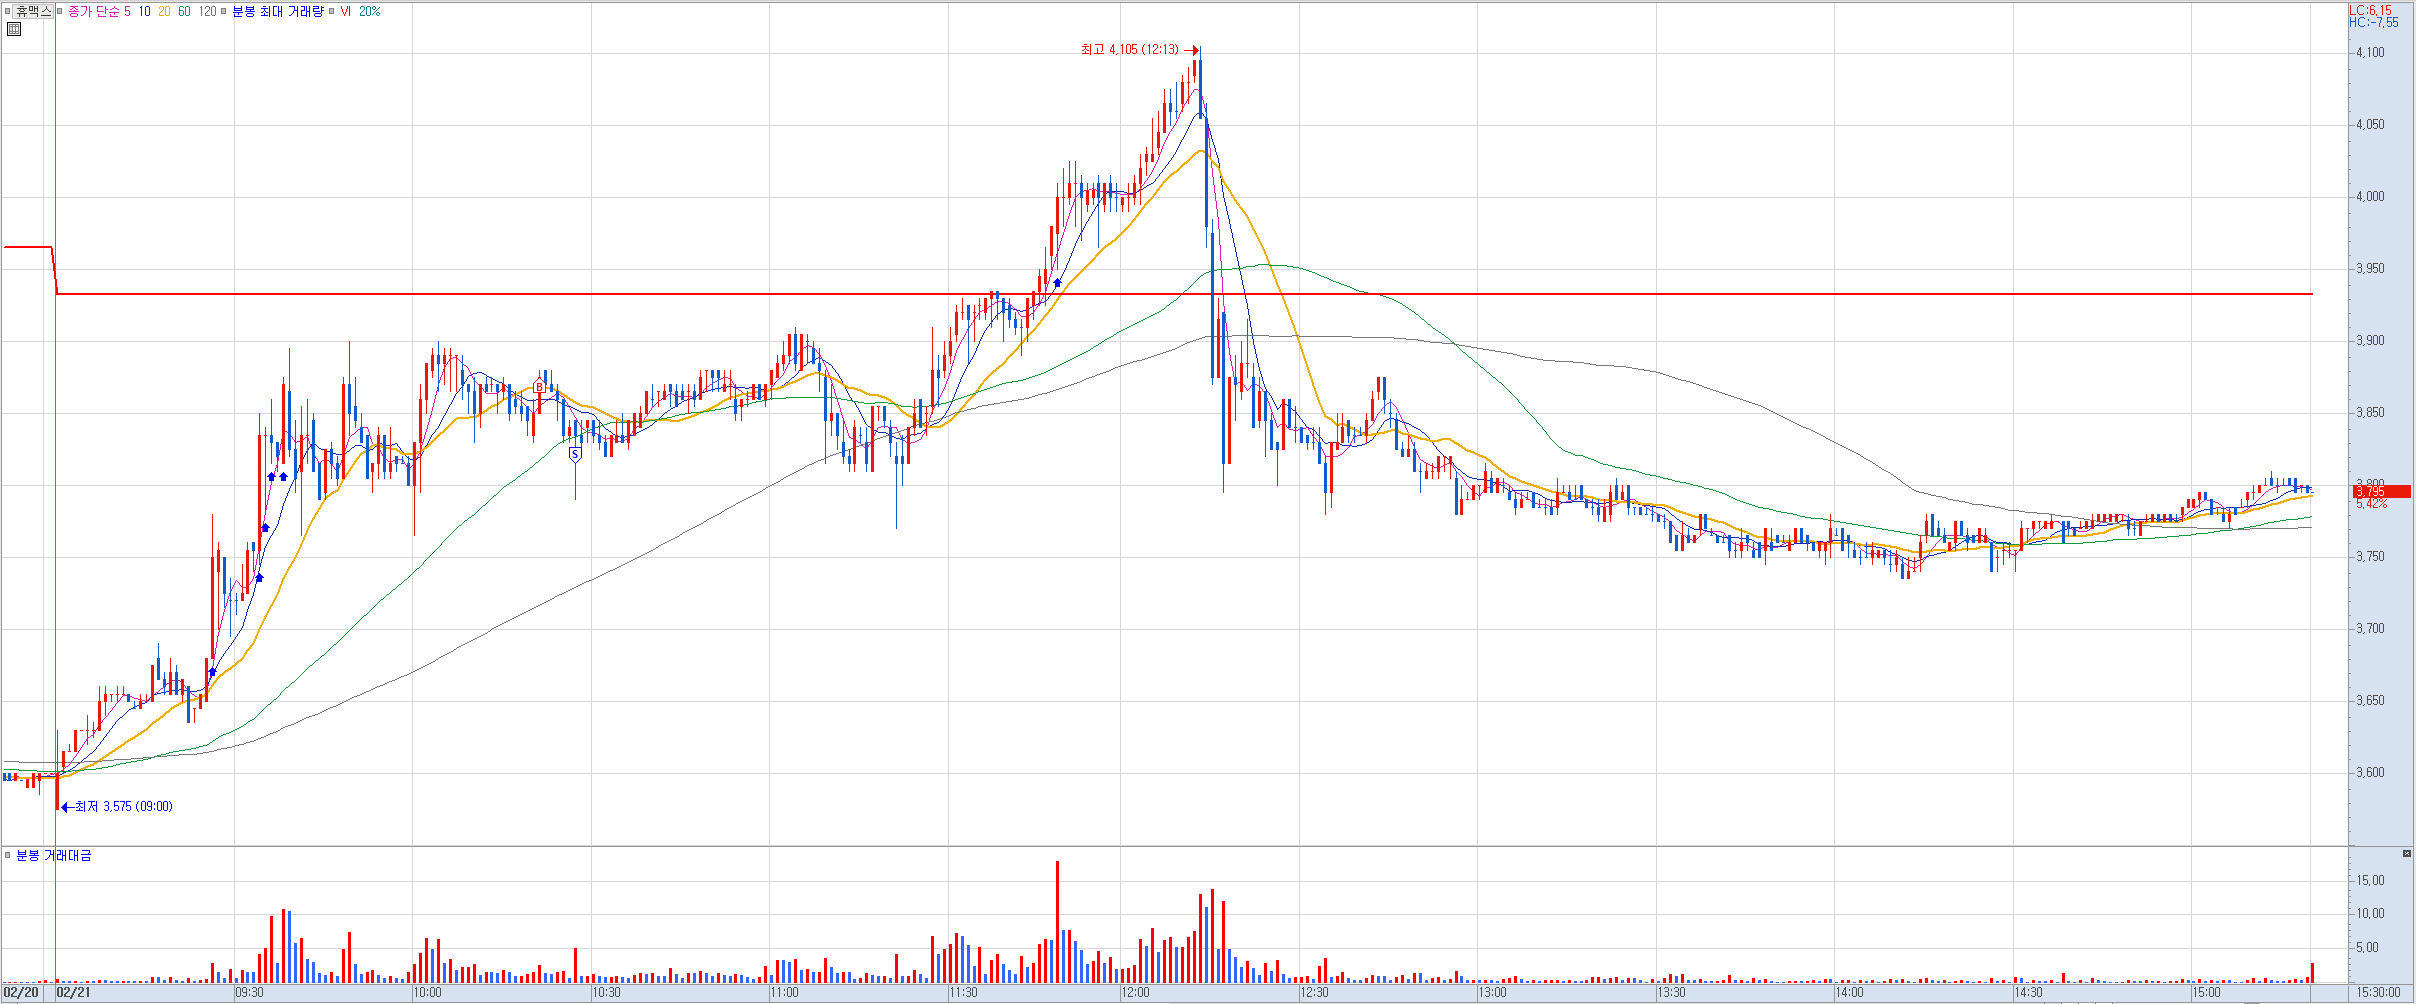Click the 최고 4,105 (12:13) high label
The image size is (2416, 1004).
(x=1130, y=49)
